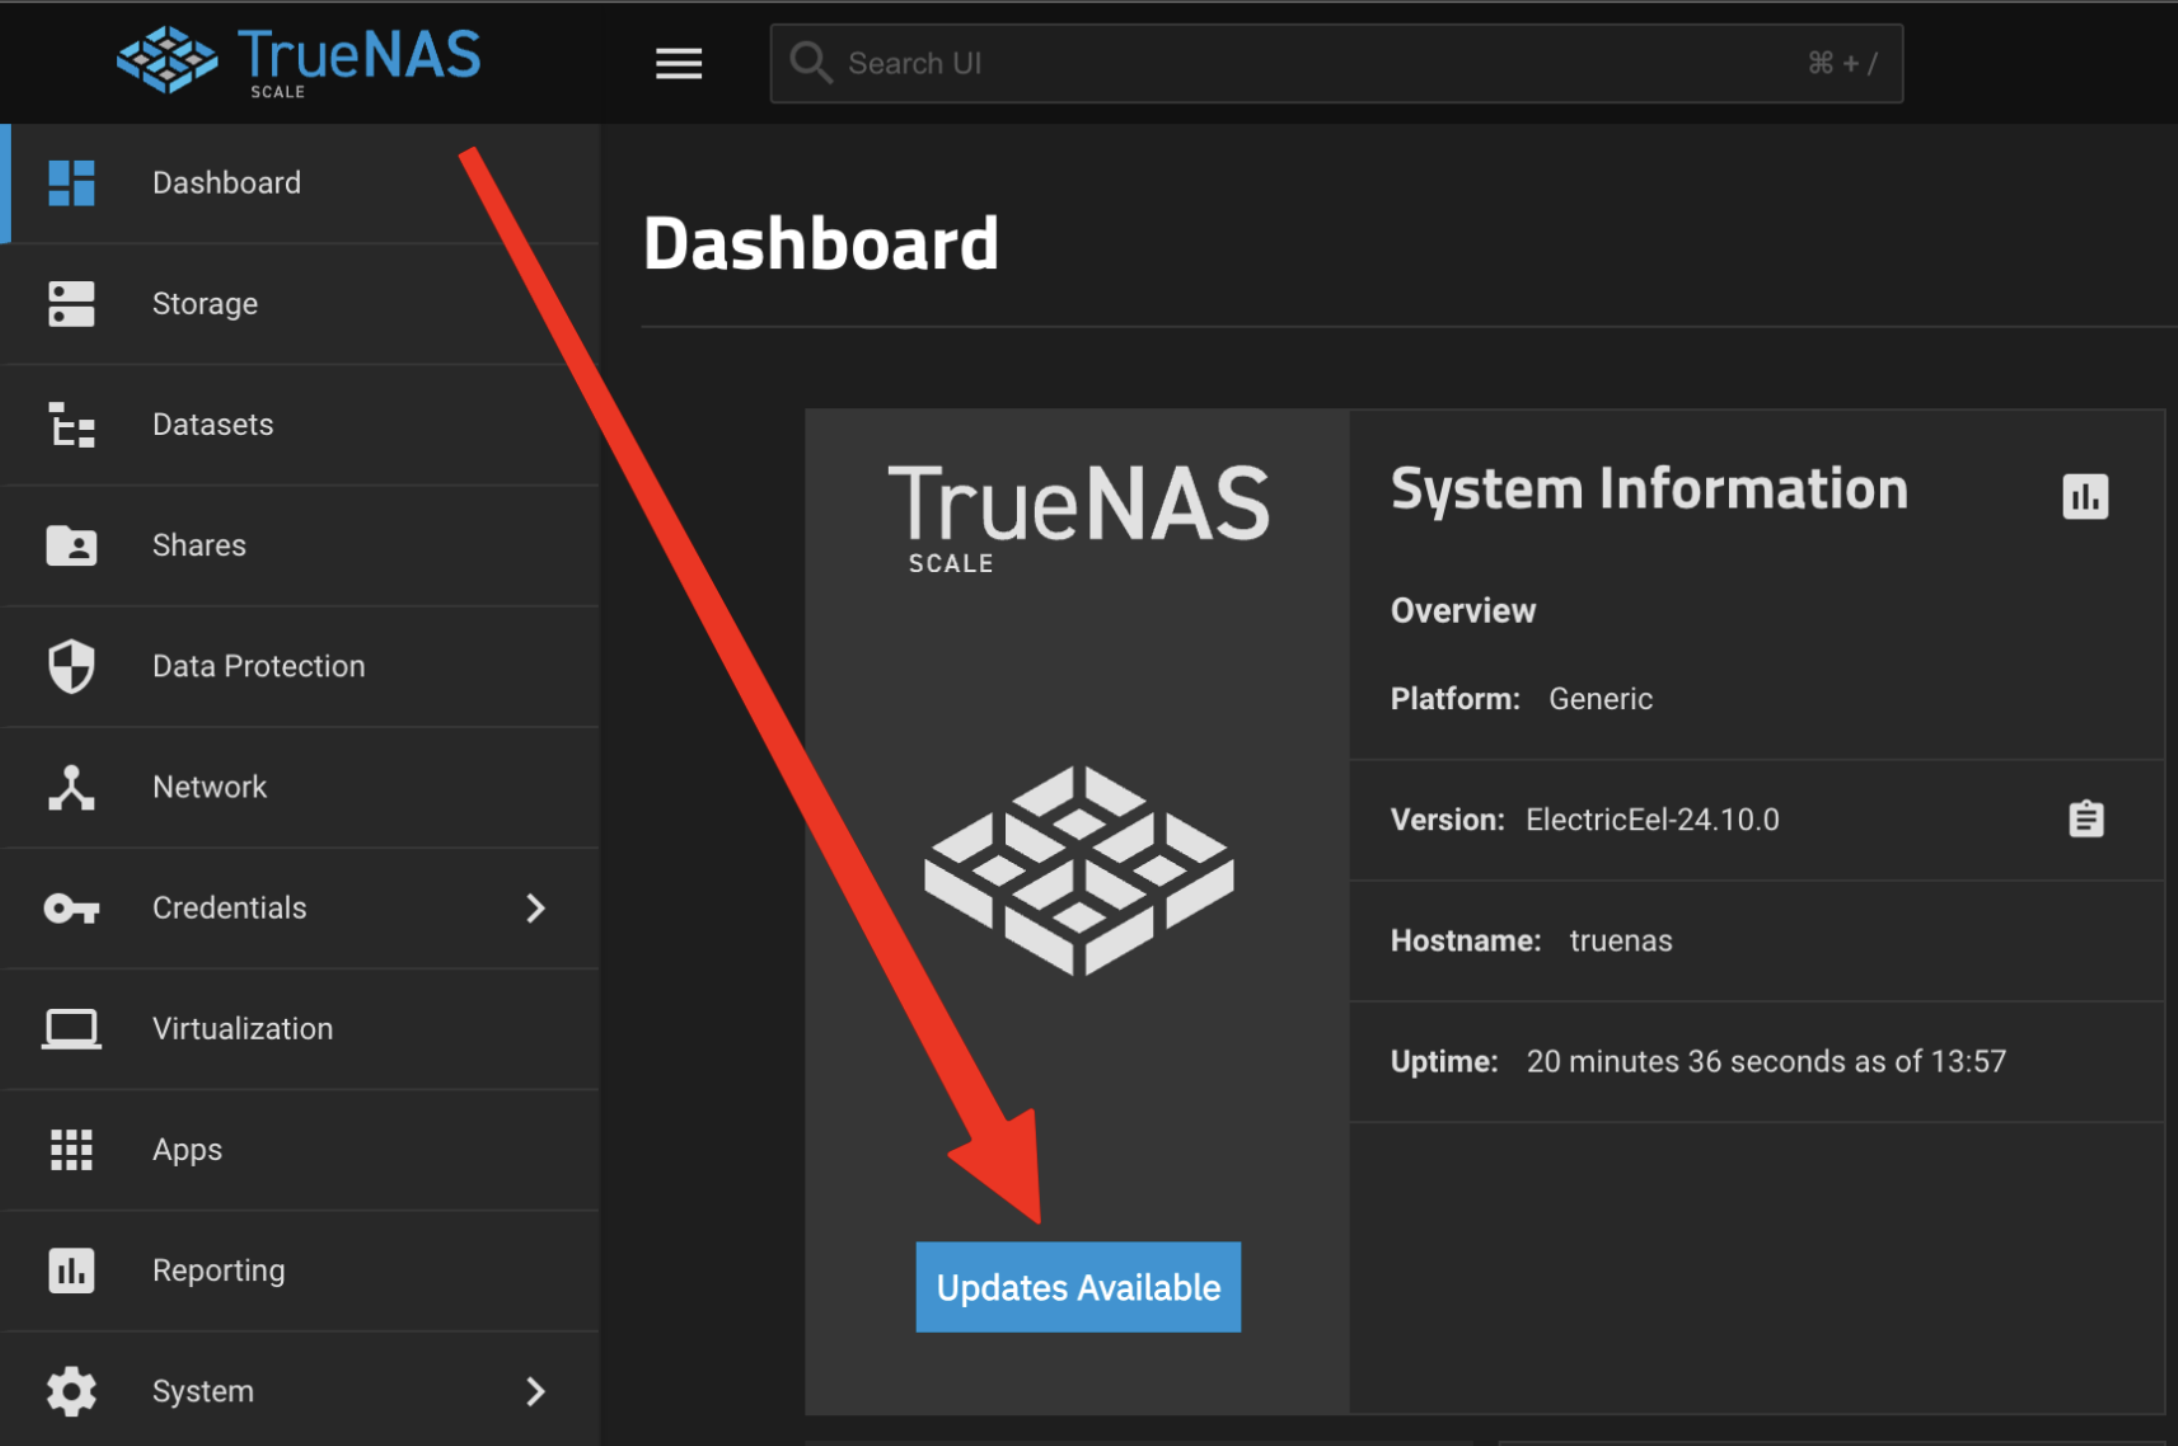Open the Reporting menu item

click(218, 1271)
